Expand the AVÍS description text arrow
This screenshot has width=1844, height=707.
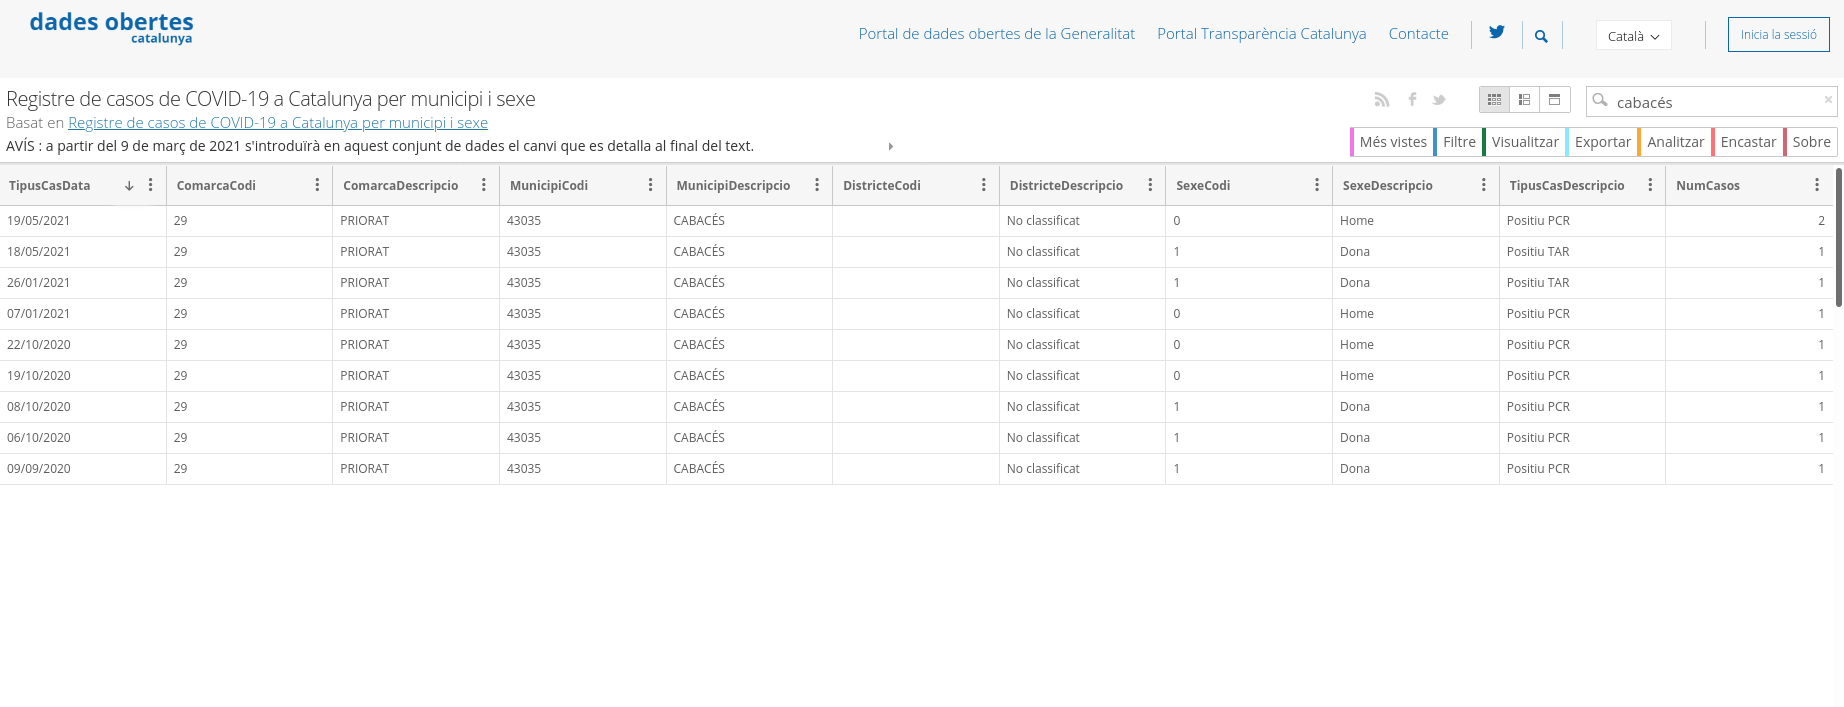click(890, 146)
